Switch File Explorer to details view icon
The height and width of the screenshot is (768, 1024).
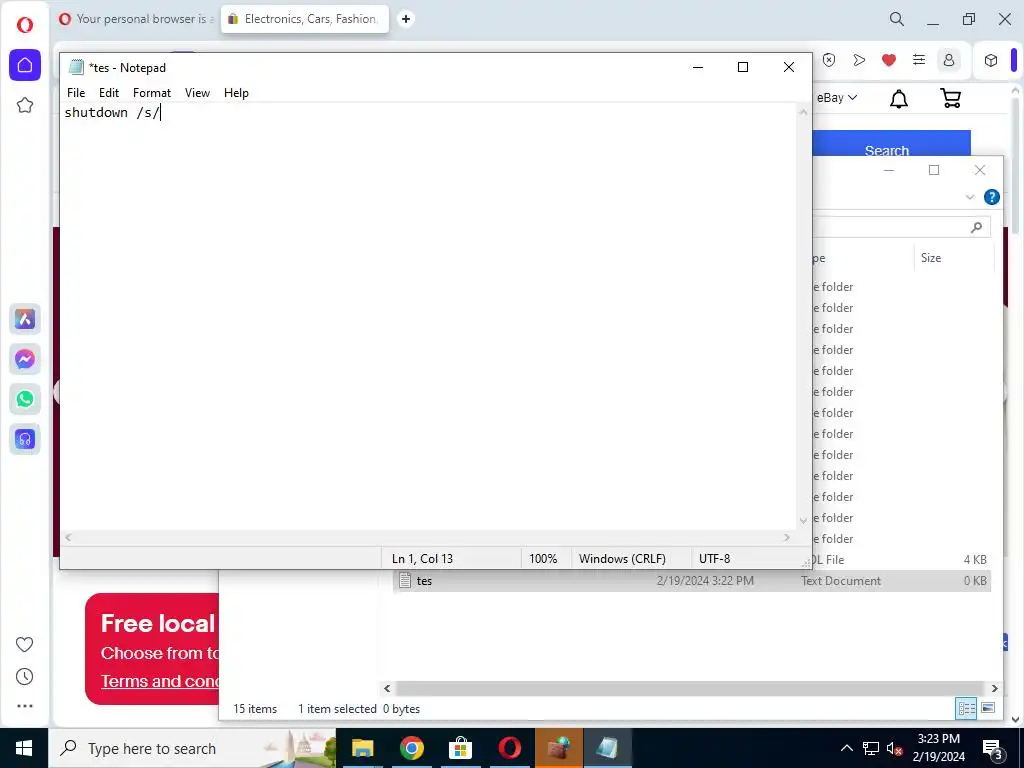coord(967,708)
